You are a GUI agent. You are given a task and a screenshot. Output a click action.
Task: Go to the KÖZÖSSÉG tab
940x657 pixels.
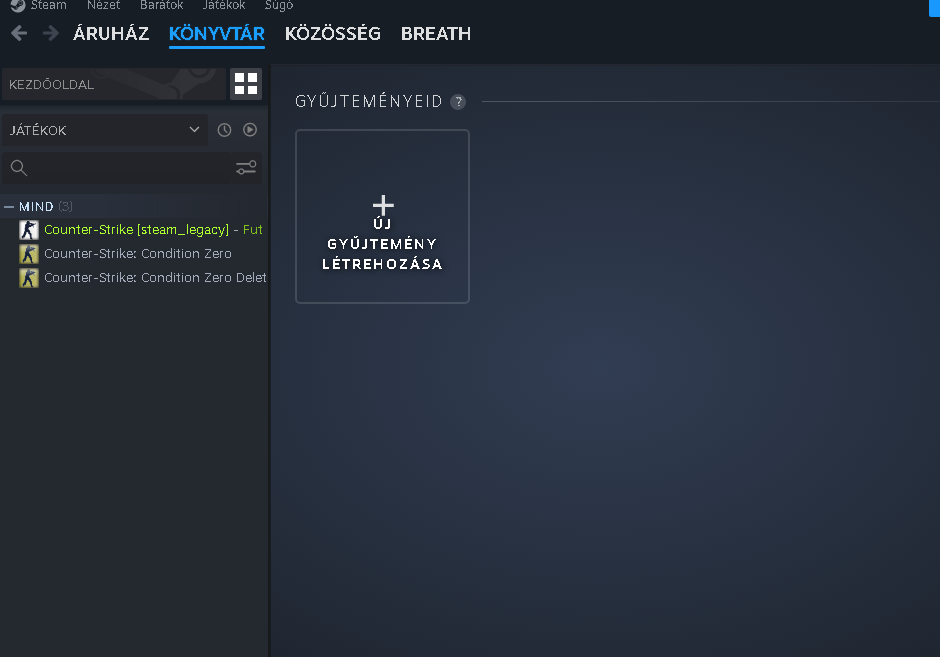pos(332,33)
